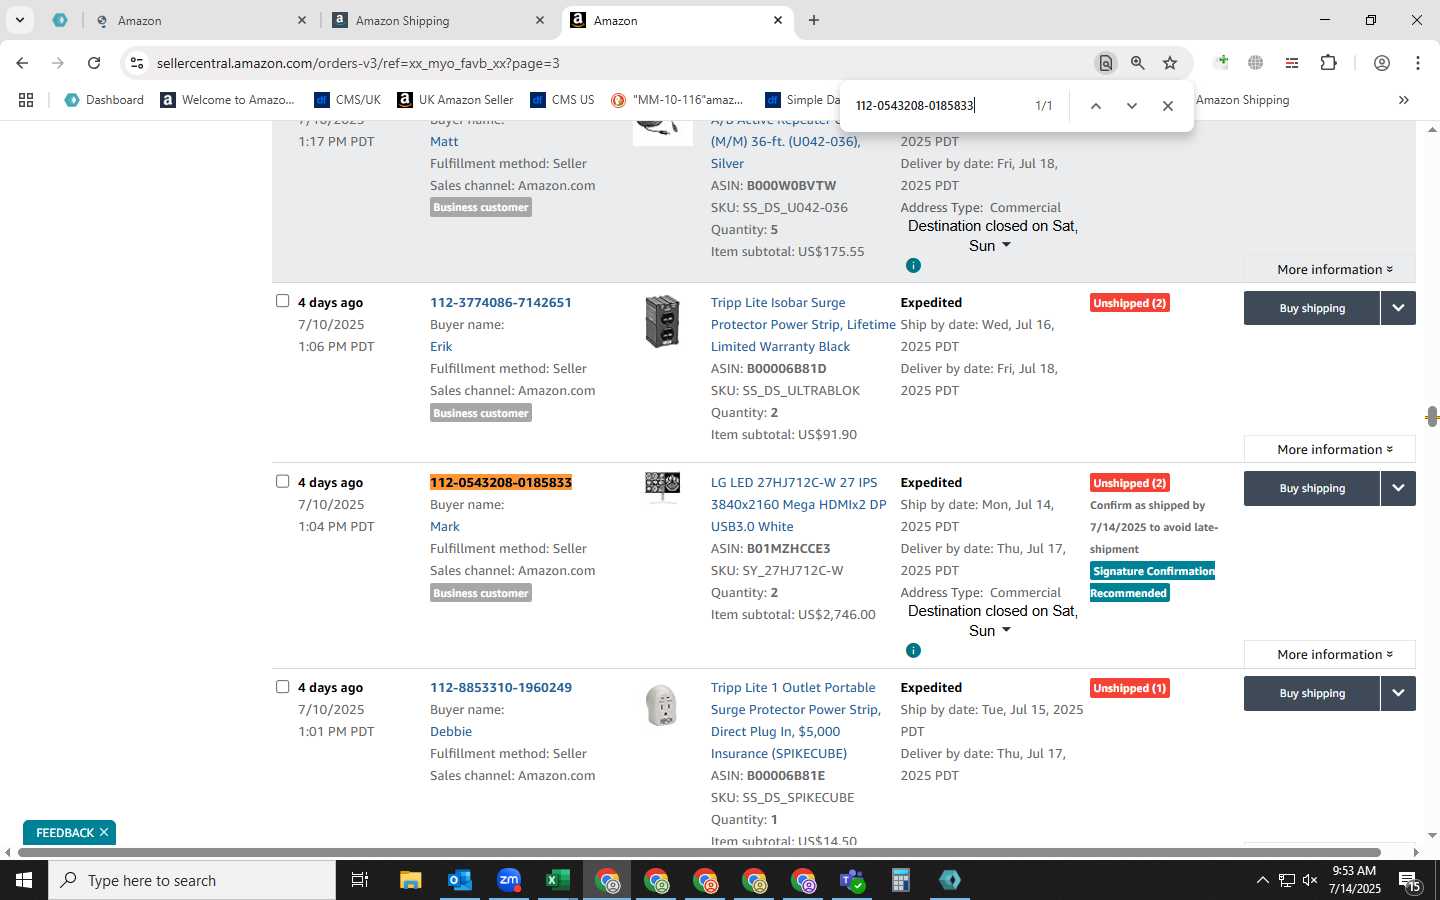Viewport: 1440px width, 900px height.
Task: Expand destination closed days for Mark's order
Action: pyautogui.click(x=992, y=621)
